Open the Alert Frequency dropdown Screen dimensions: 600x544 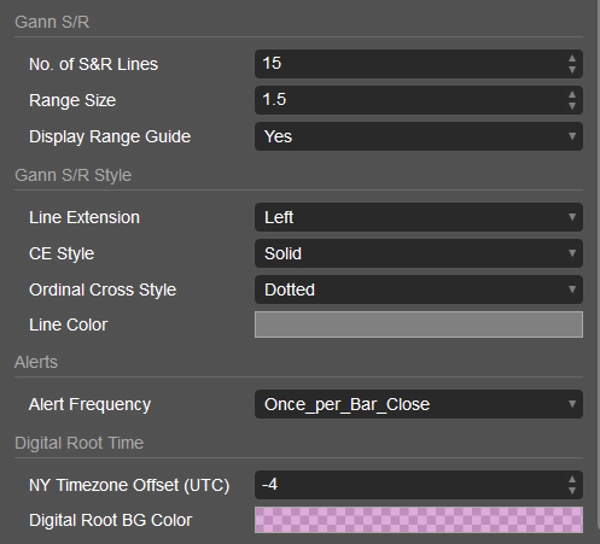click(x=418, y=405)
